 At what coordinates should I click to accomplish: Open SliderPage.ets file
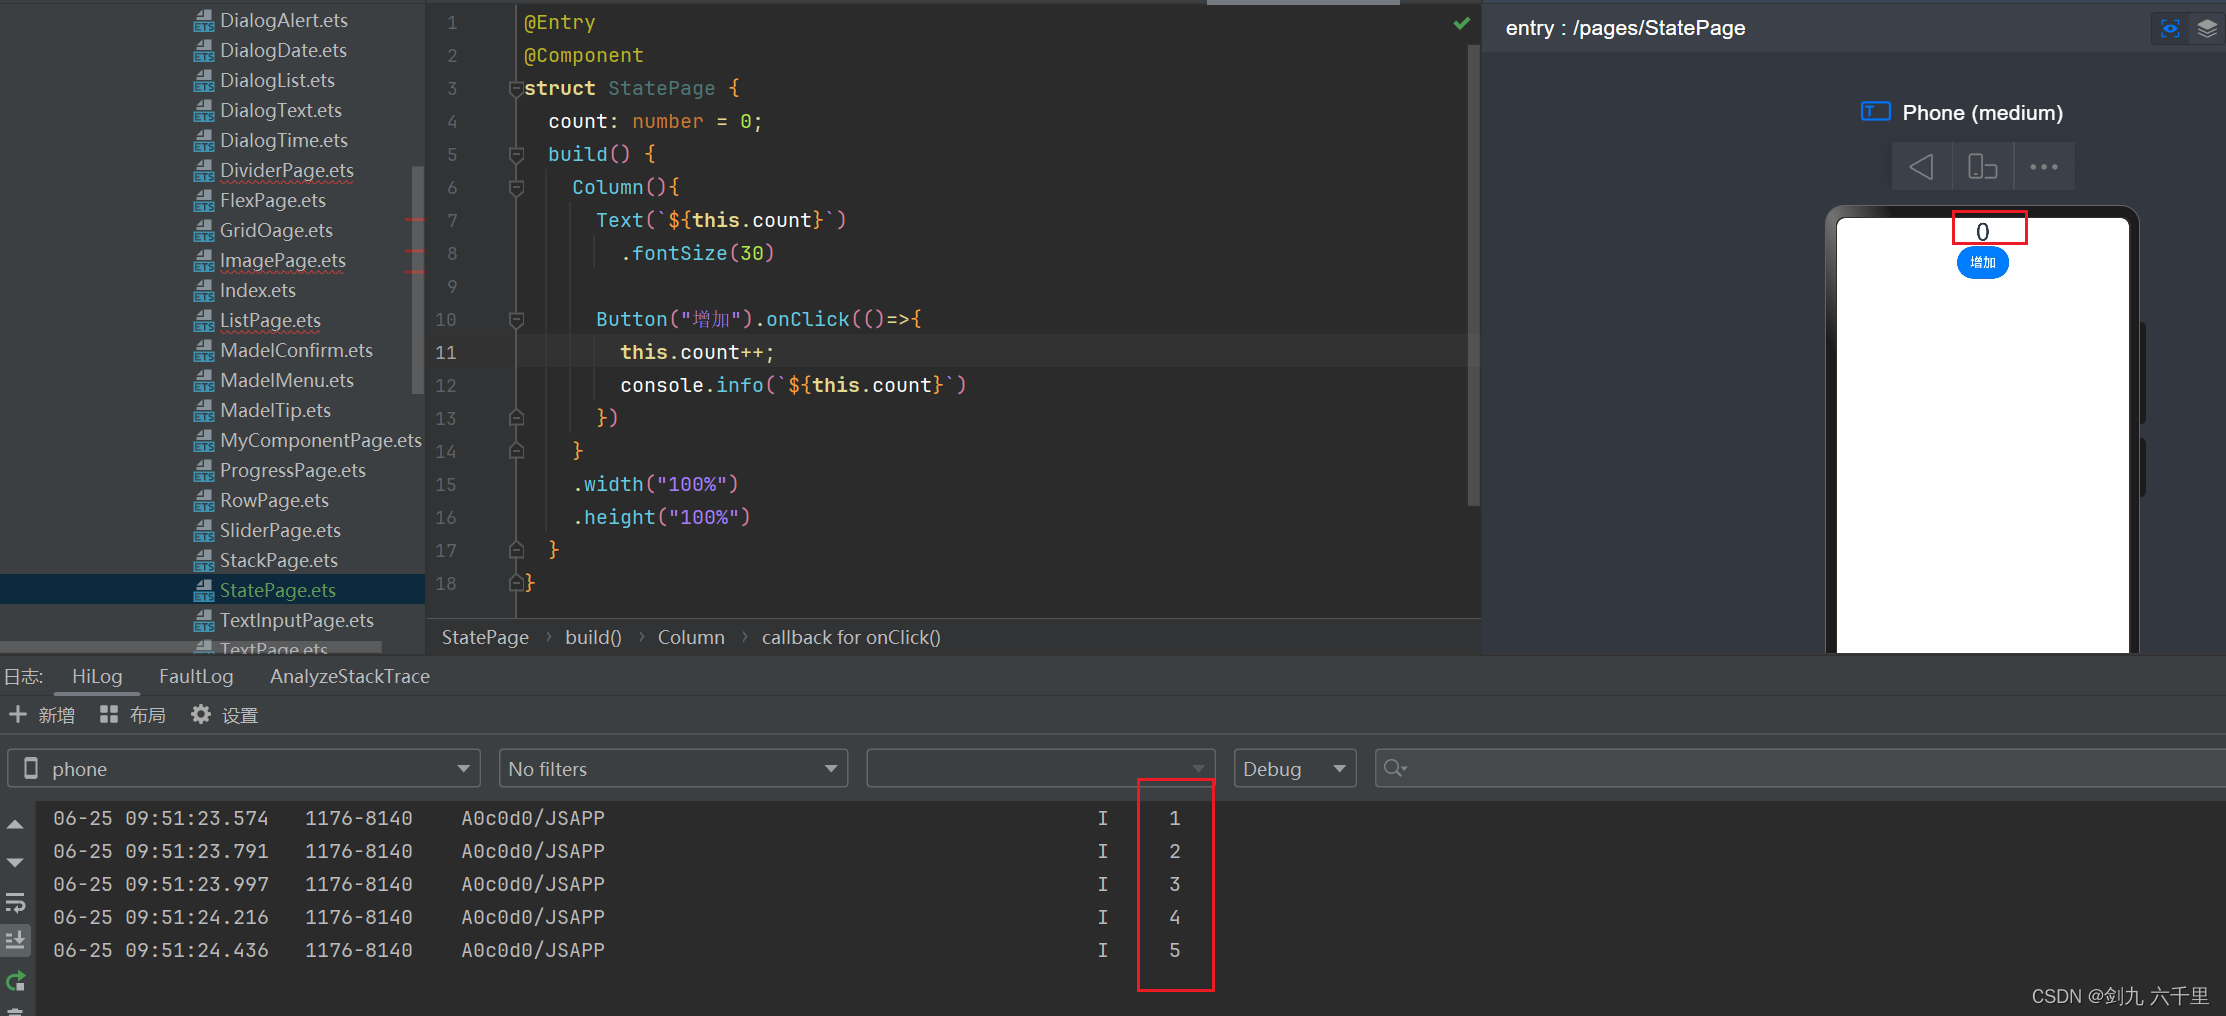(280, 530)
